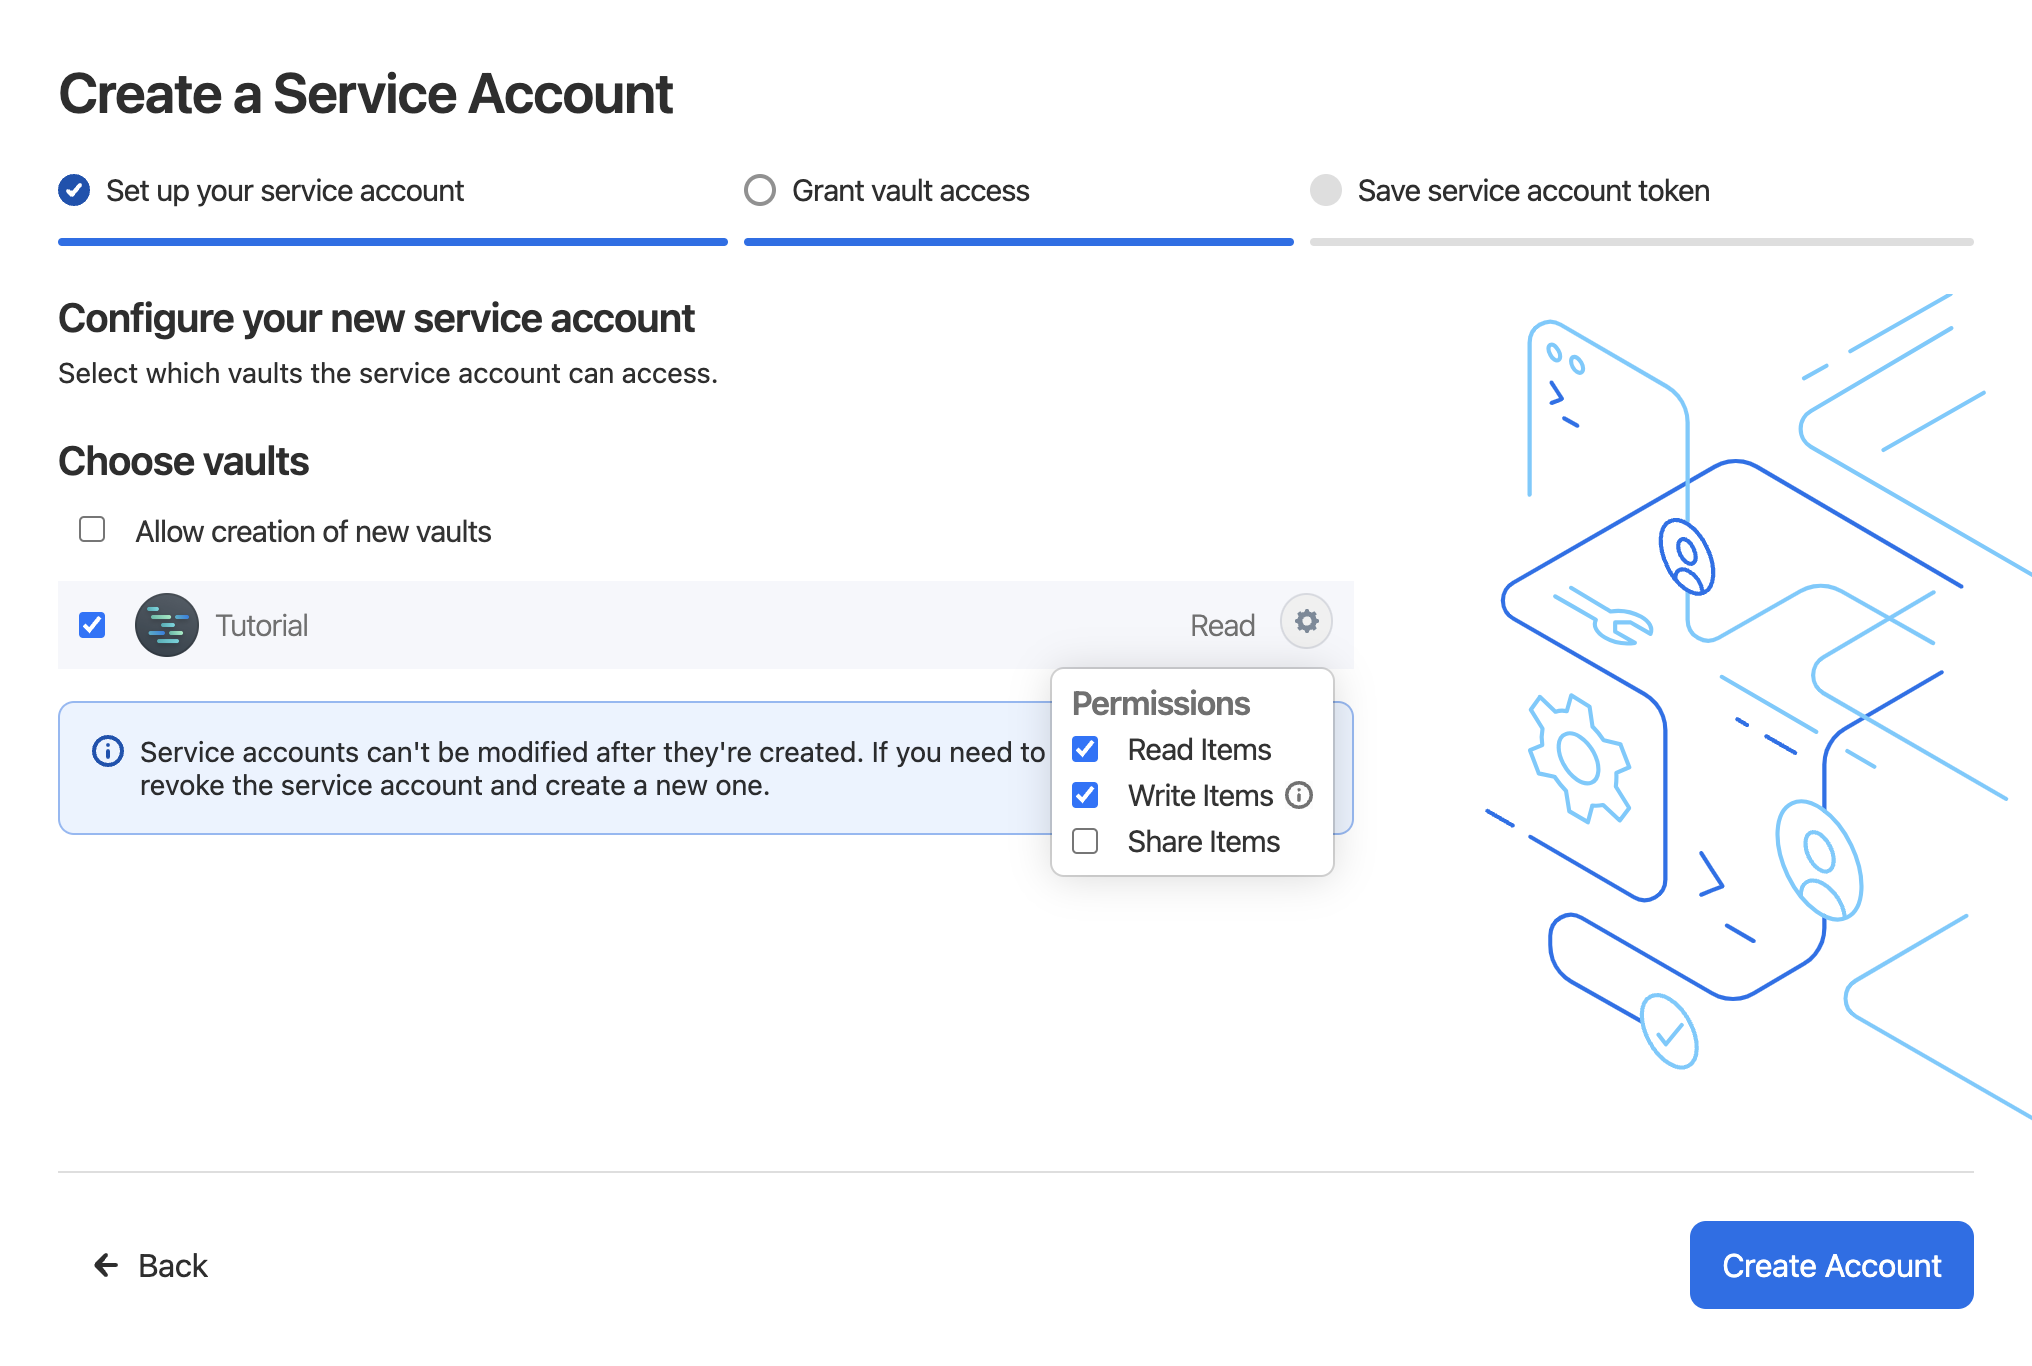Click the Grant vault access step circle
The width and height of the screenshot is (2032, 1366).
tap(760, 190)
